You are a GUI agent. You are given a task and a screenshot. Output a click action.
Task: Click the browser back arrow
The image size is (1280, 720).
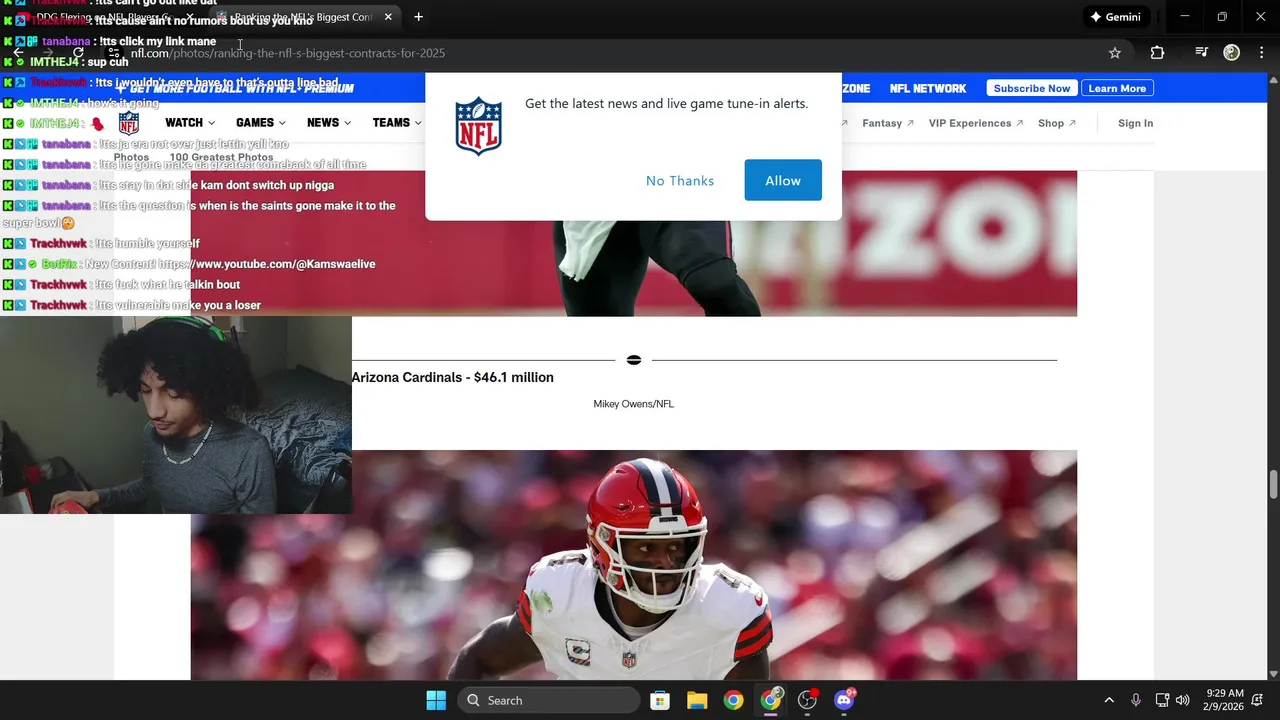point(18,53)
